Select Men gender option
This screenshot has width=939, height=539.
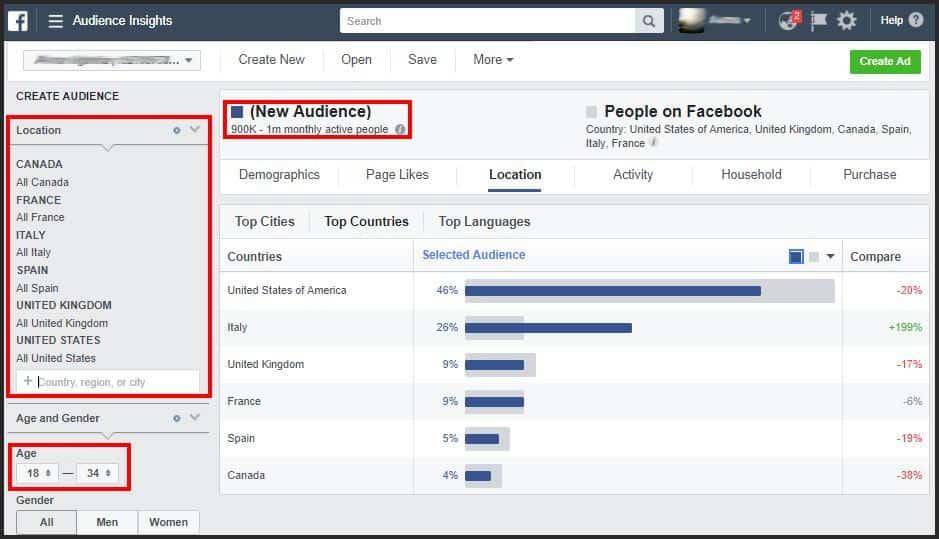pos(107,522)
